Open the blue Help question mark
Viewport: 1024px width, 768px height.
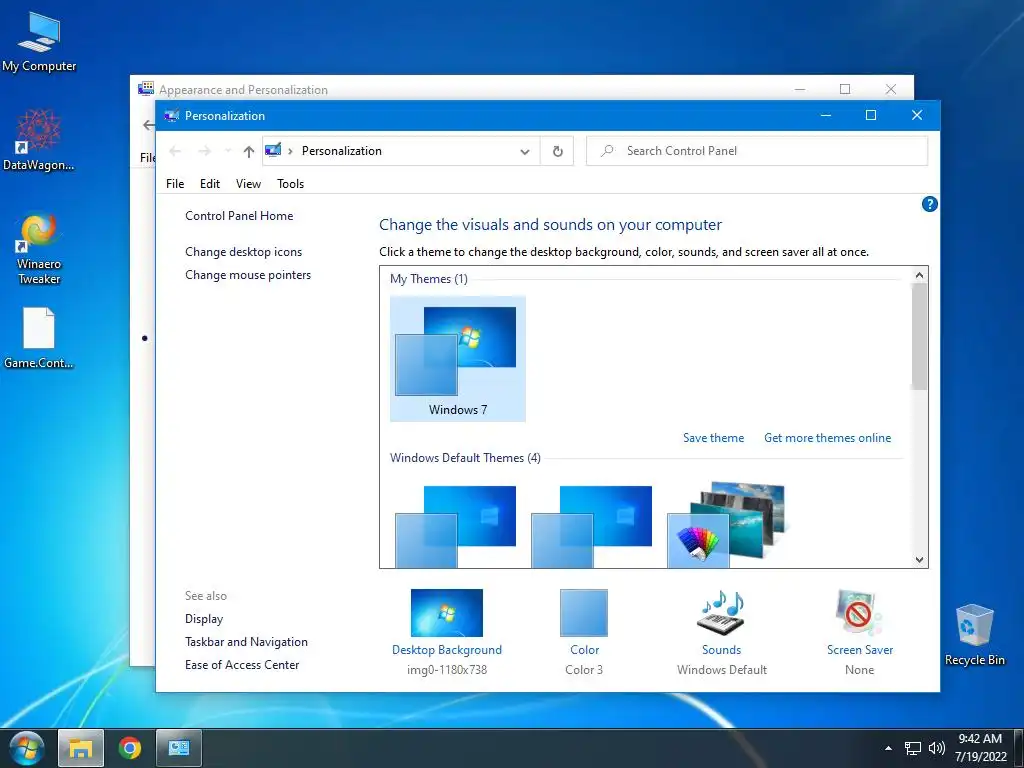929,204
